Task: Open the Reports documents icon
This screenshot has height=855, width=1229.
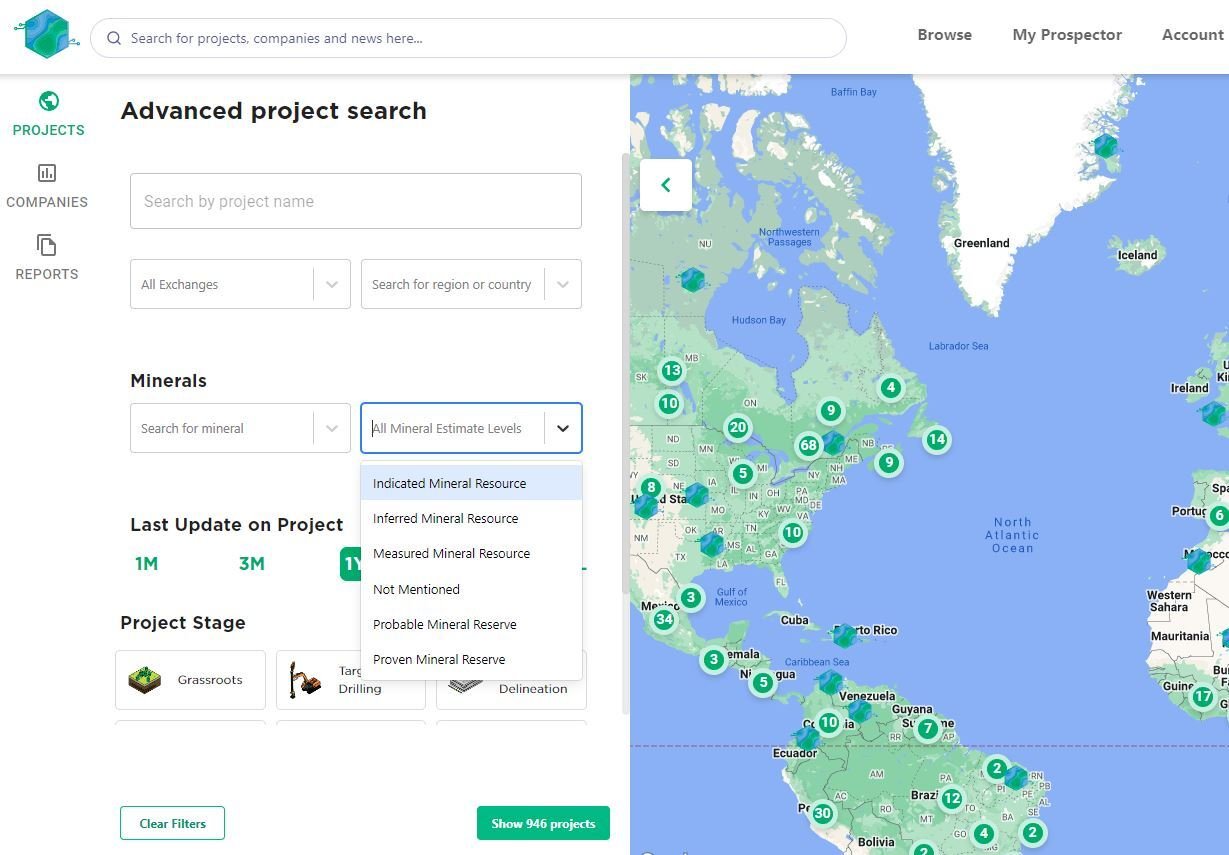Action: pos(47,245)
